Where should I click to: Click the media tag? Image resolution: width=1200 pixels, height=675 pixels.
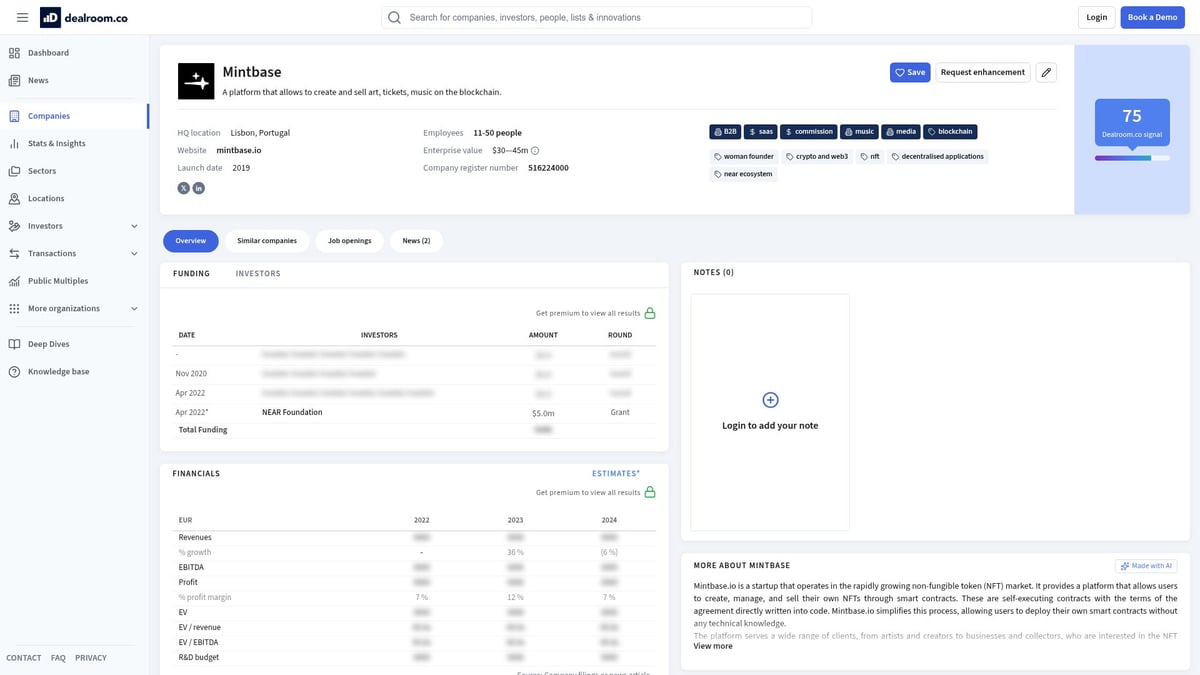coord(901,131)
